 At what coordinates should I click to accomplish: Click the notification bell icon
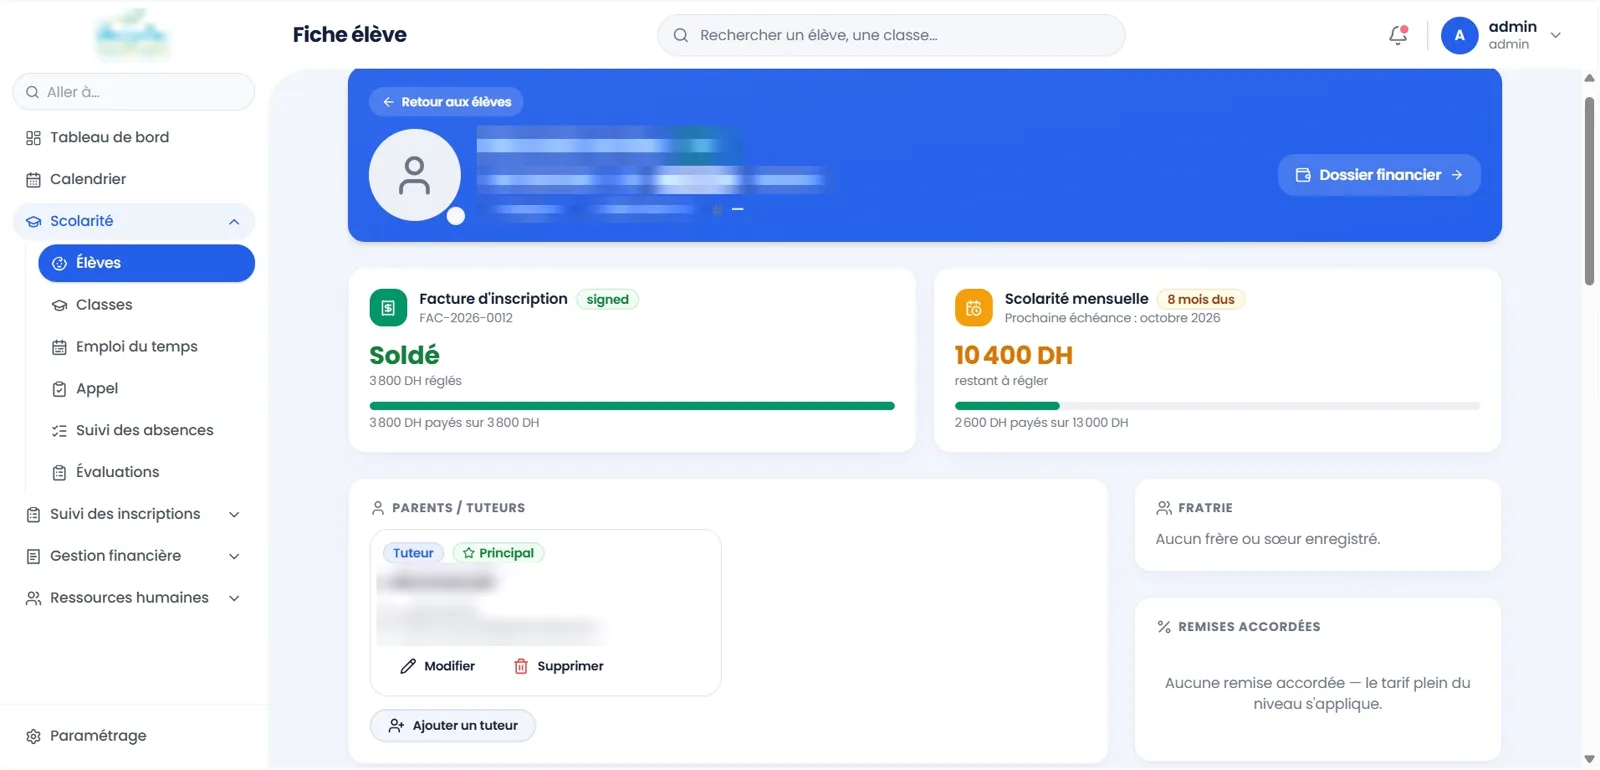(1398, 35)
